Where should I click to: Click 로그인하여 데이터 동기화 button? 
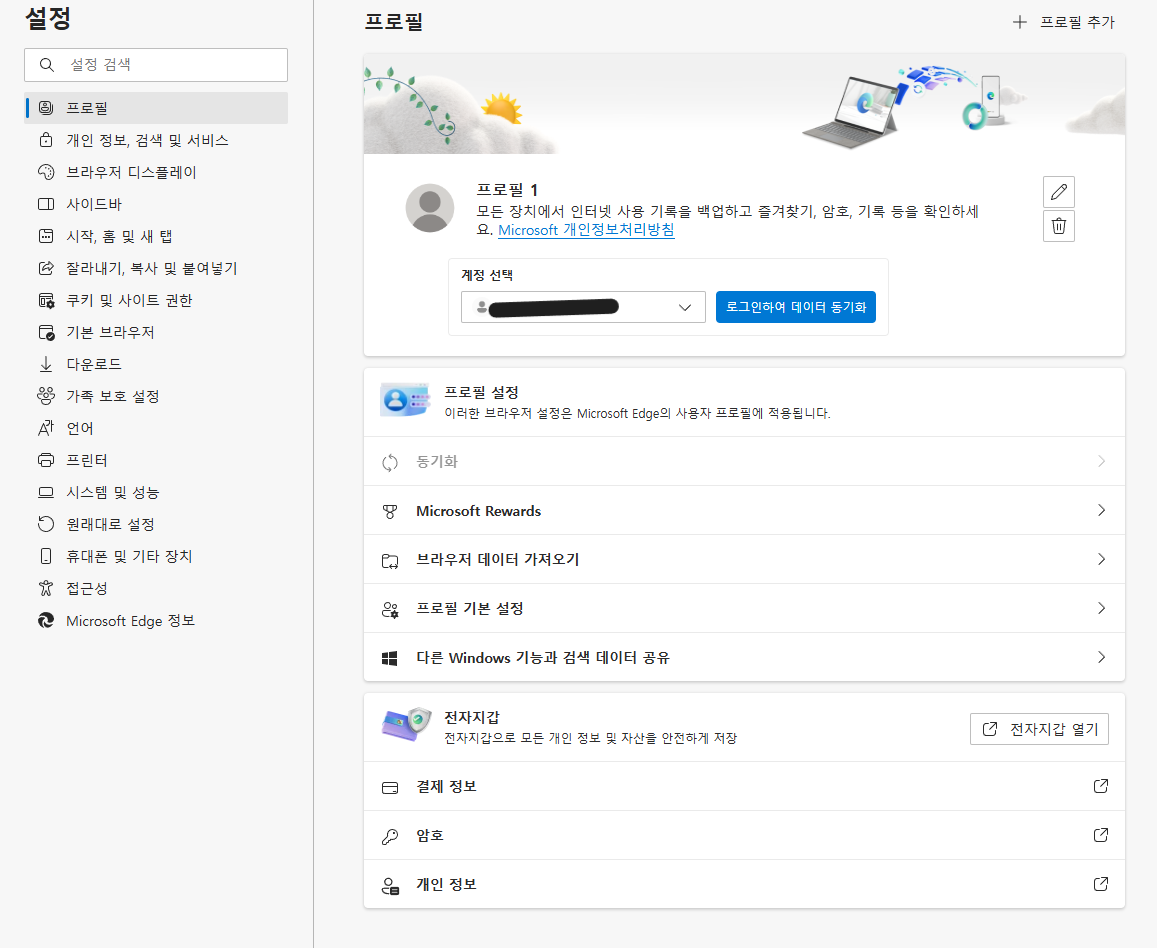pyautogui.click(x=795, y=307)
